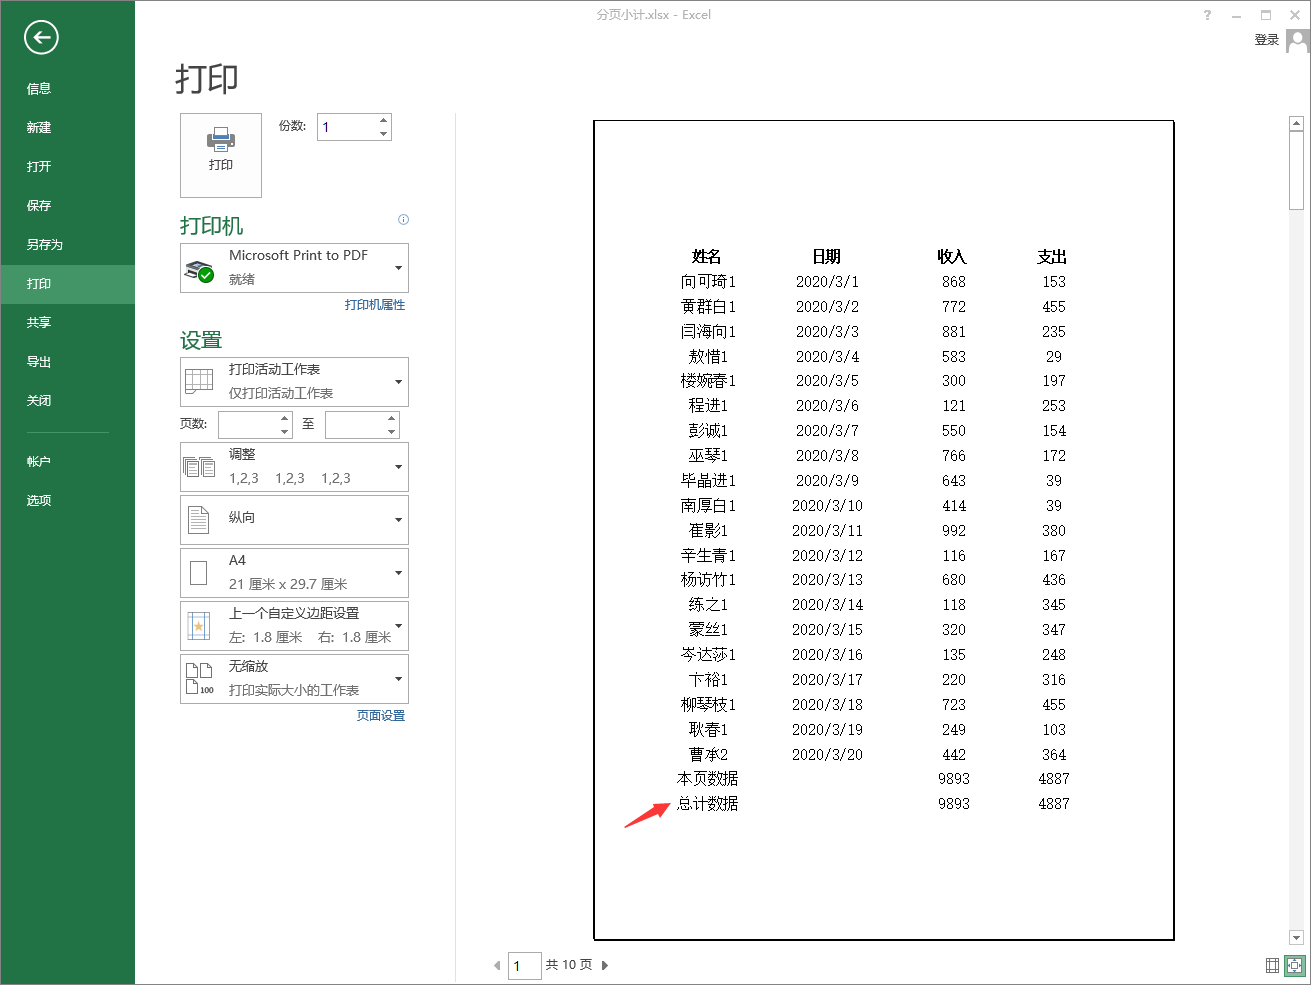This screenshot has height=985, width=1311.
Task: Click the 收入 column header in preview
Action: pyautogui.click(x=952, y=257)
